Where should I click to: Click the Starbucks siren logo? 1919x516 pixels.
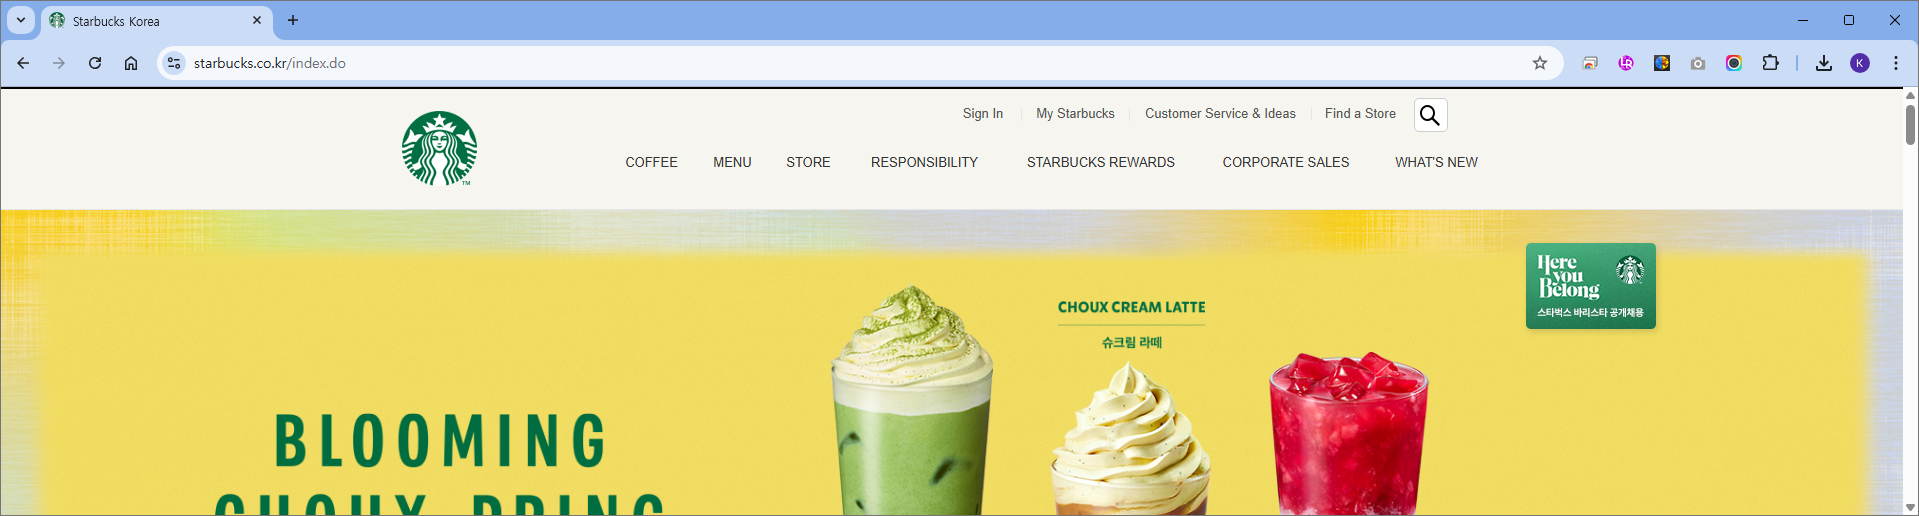439,148
